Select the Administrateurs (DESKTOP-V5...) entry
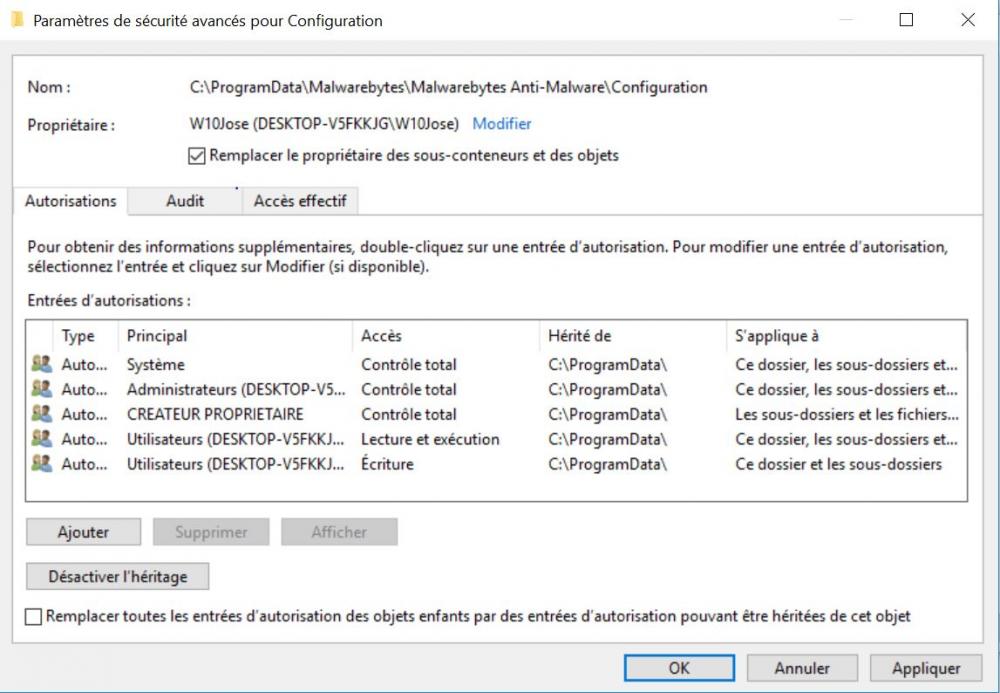This screenshot has height=693, width=1000. (x=496, y=390)
